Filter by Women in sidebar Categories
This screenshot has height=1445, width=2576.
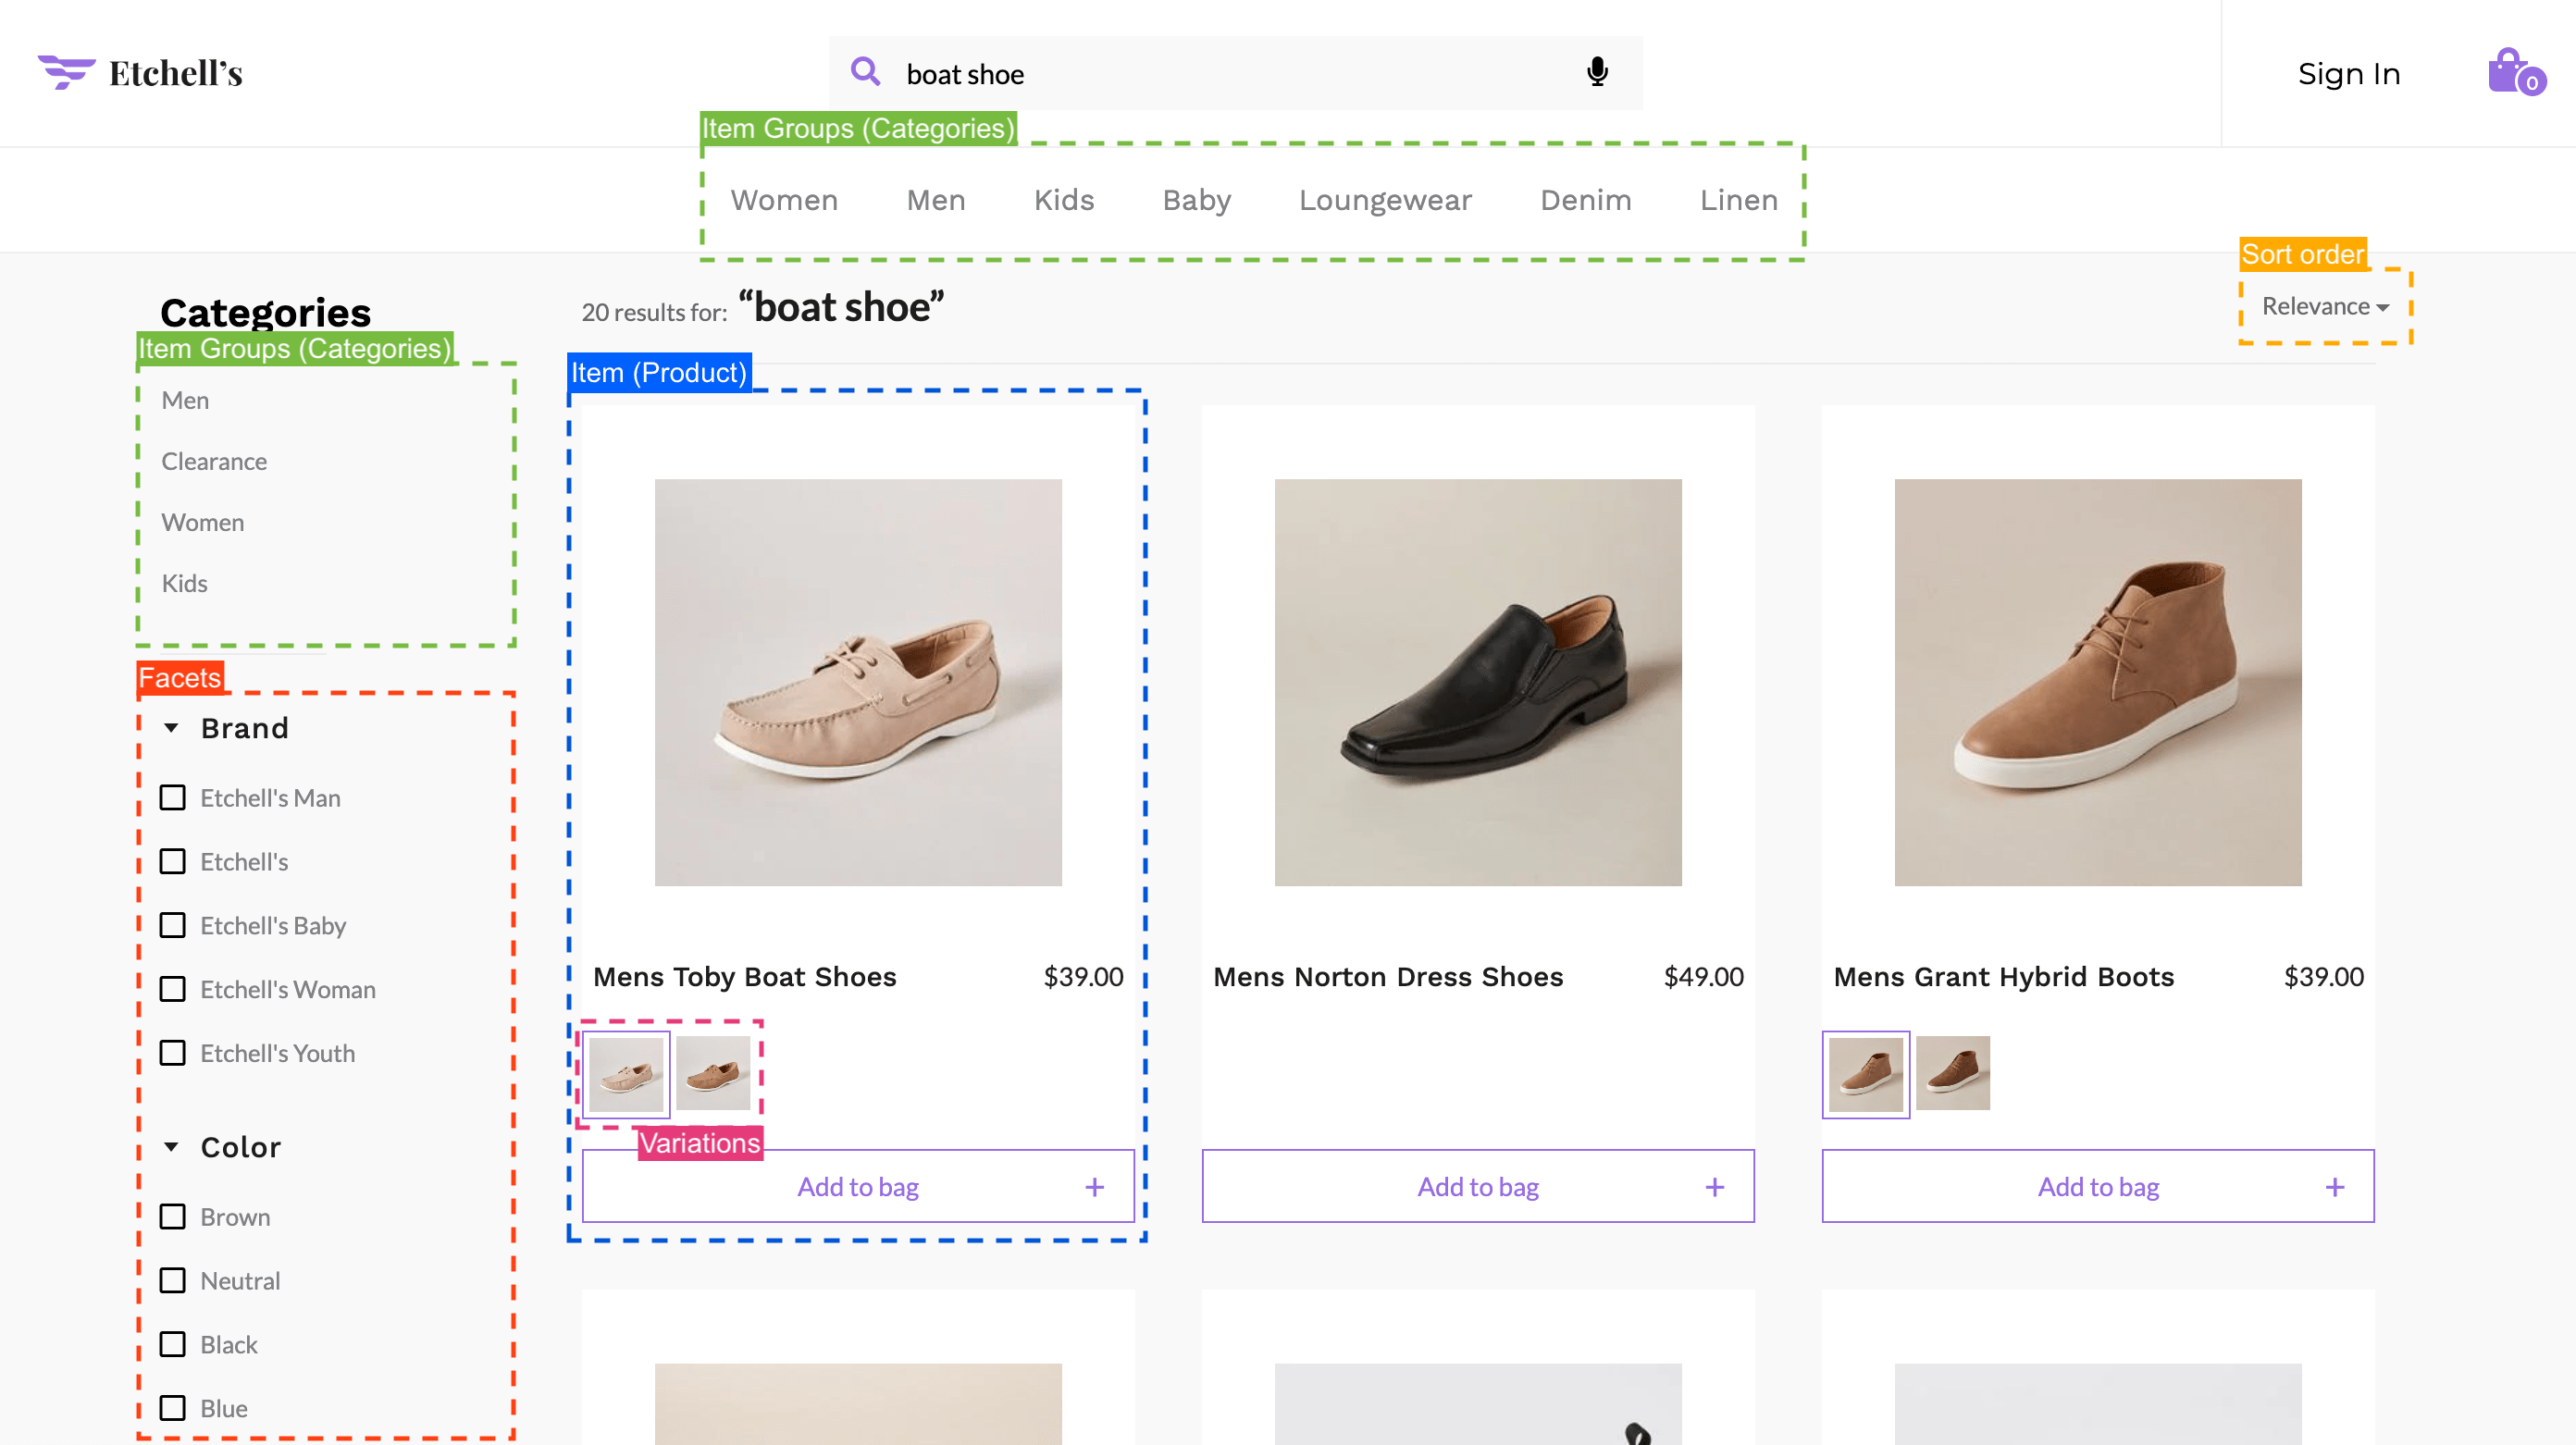(203, 523)
